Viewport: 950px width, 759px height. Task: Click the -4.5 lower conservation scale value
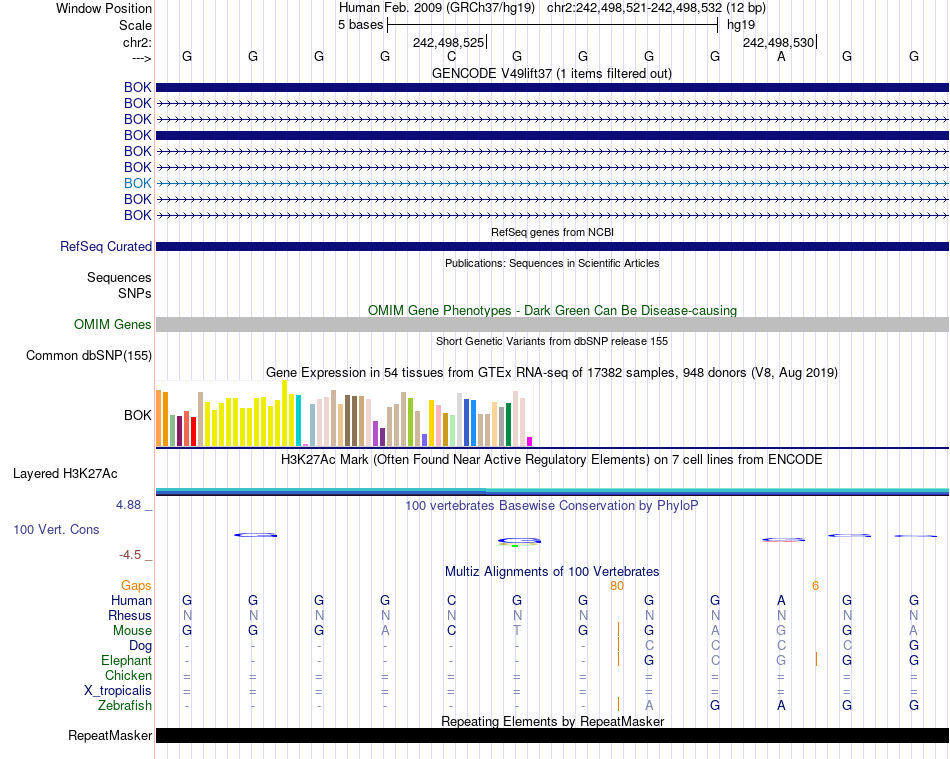(130, 555)
